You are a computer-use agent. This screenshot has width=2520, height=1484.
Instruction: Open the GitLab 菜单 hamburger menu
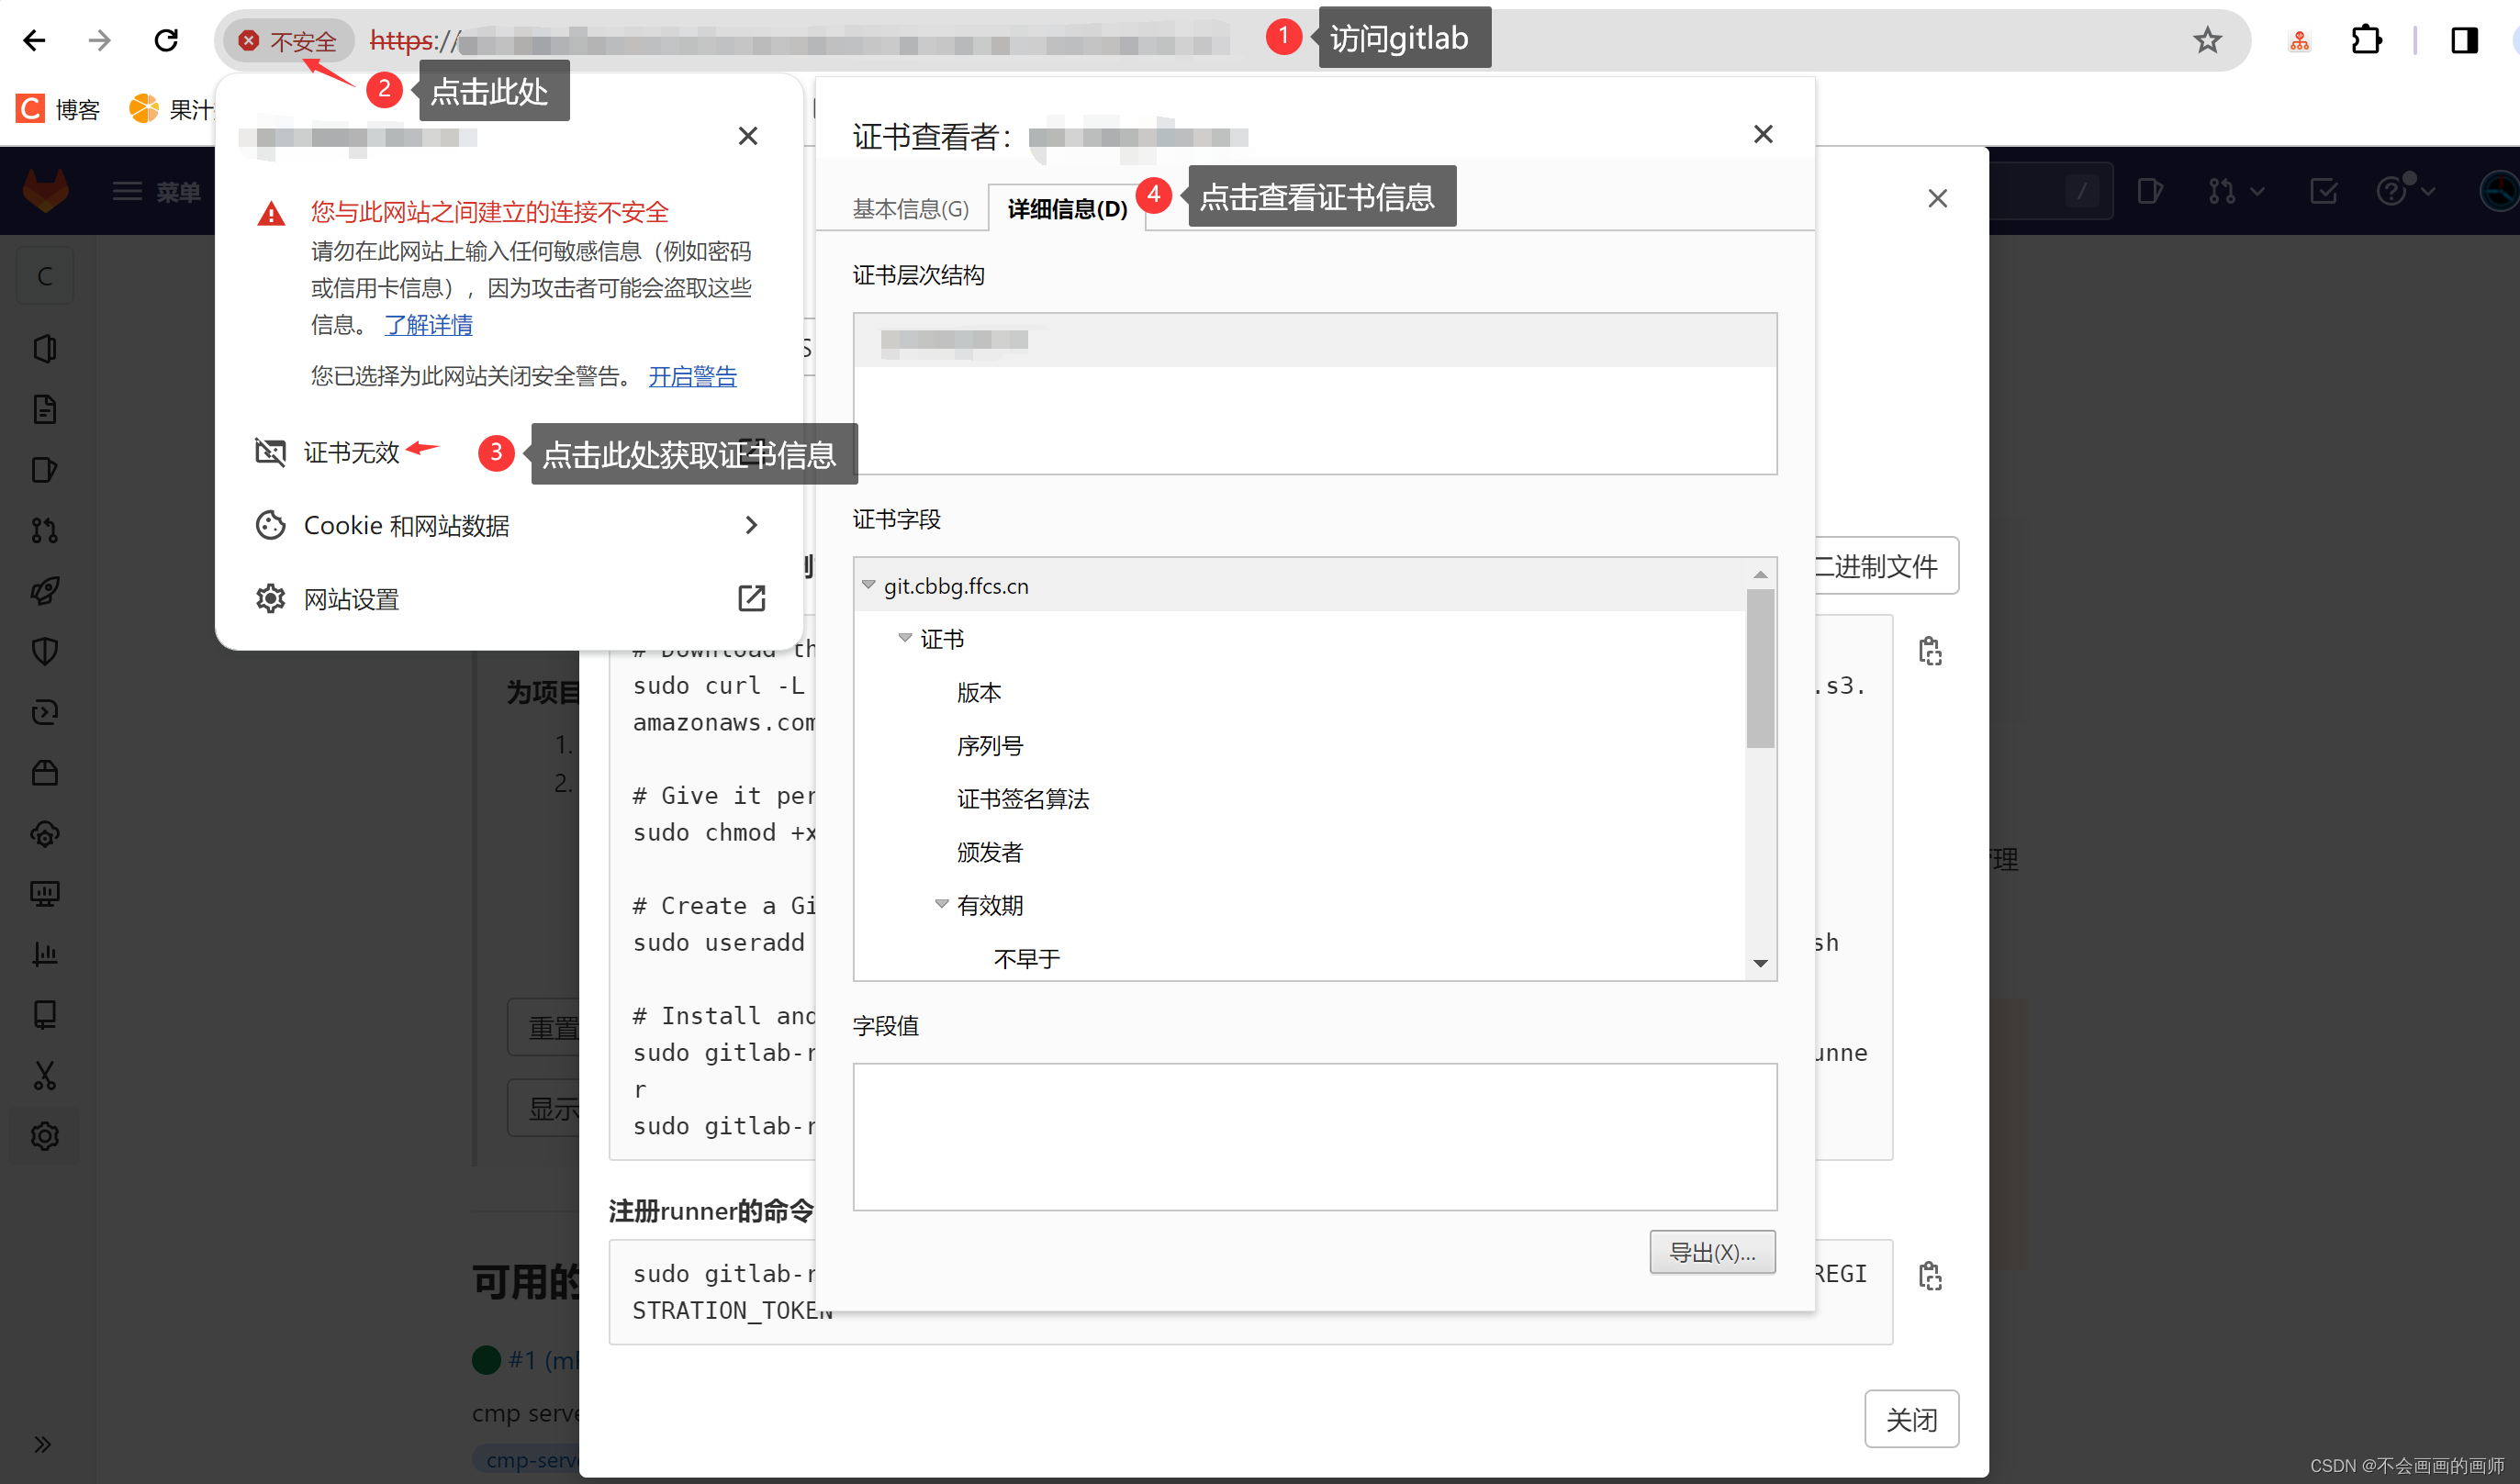pos(156,191)
